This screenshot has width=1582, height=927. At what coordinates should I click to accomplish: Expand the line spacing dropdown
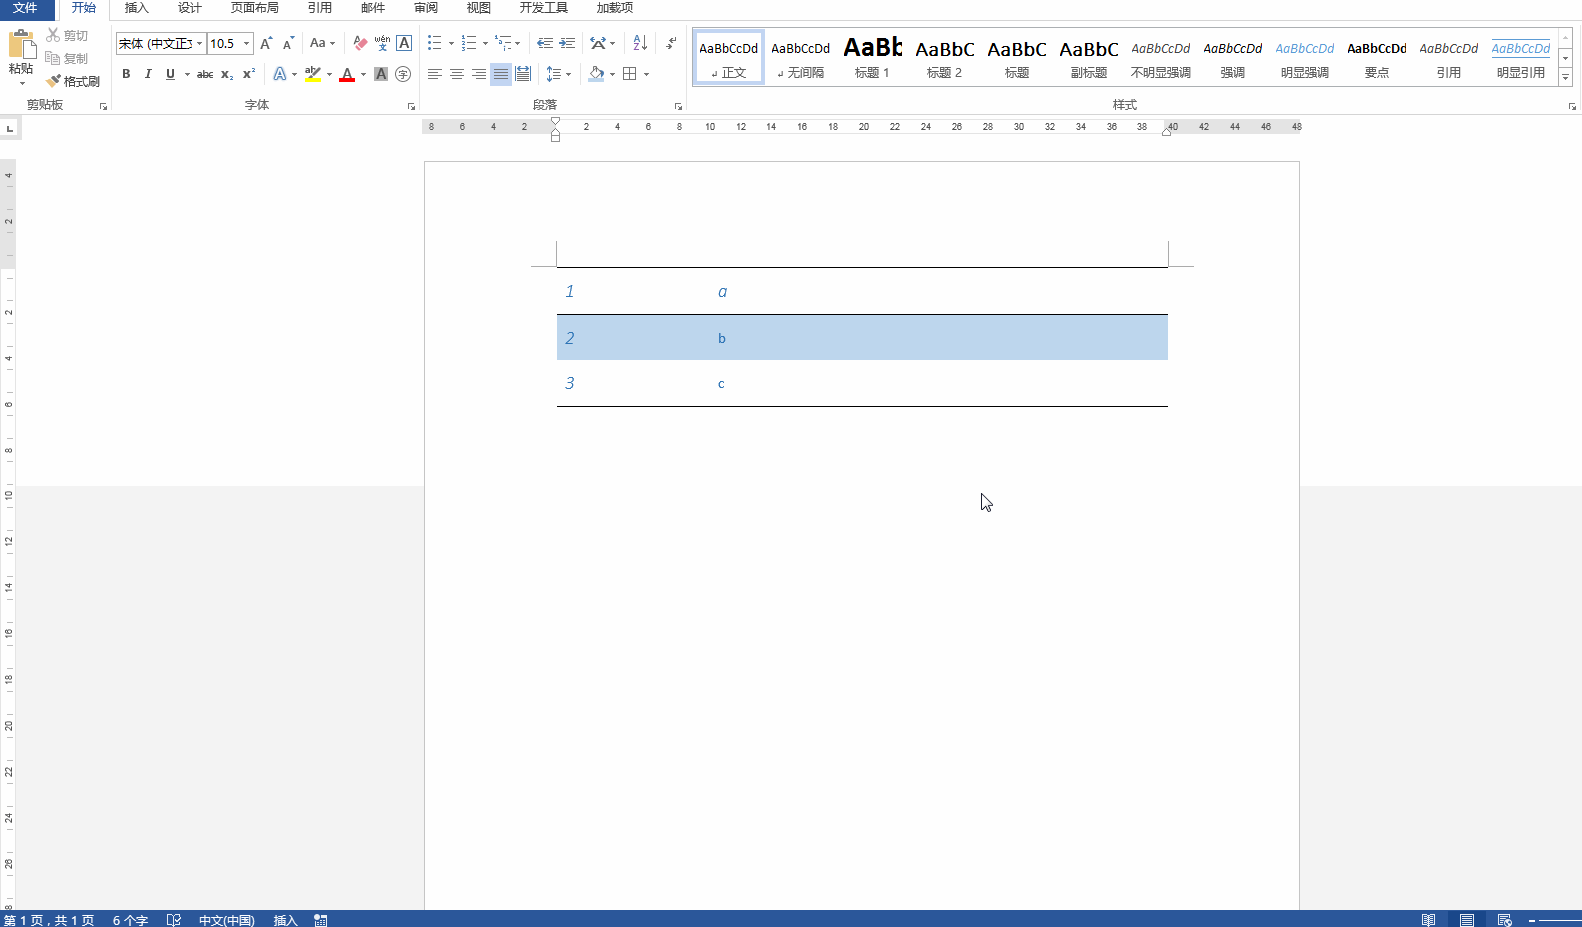569,74
